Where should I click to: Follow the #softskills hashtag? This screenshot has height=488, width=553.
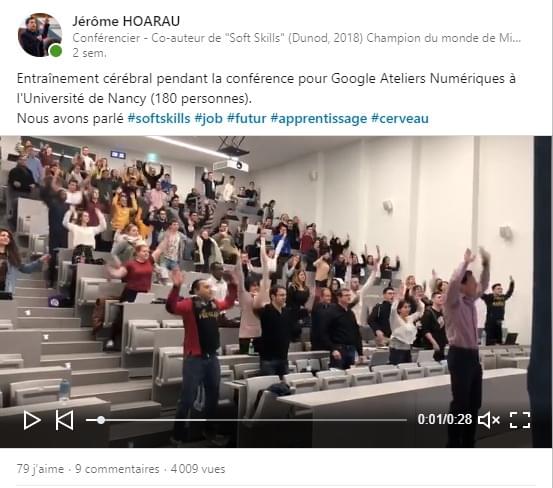coord(159,118)
